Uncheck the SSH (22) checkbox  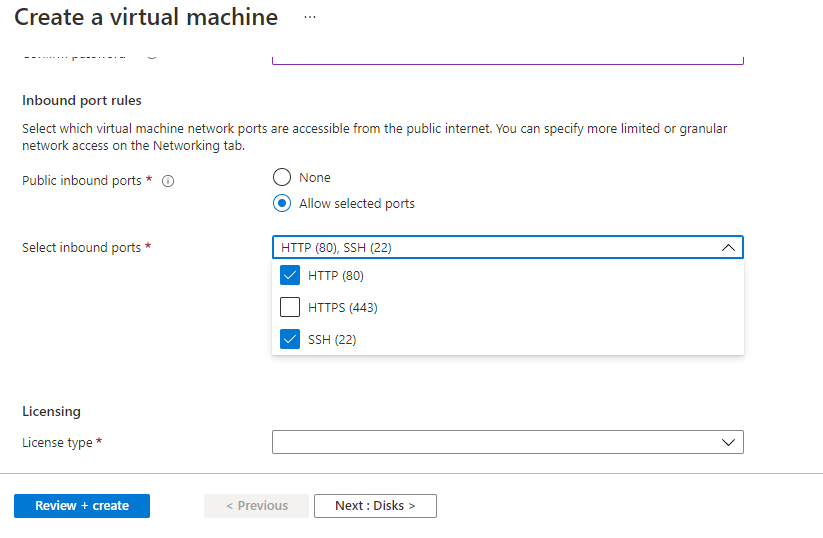290,340
